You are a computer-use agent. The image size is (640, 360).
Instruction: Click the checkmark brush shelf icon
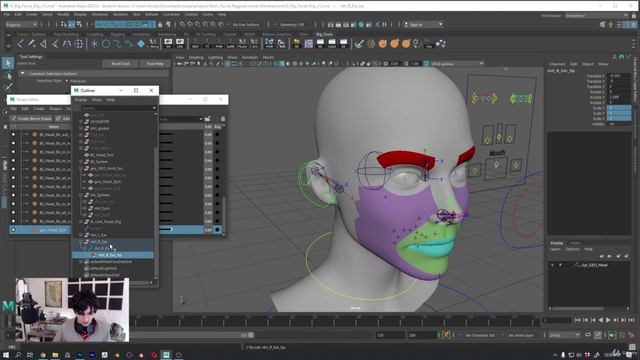coord(359,44)
